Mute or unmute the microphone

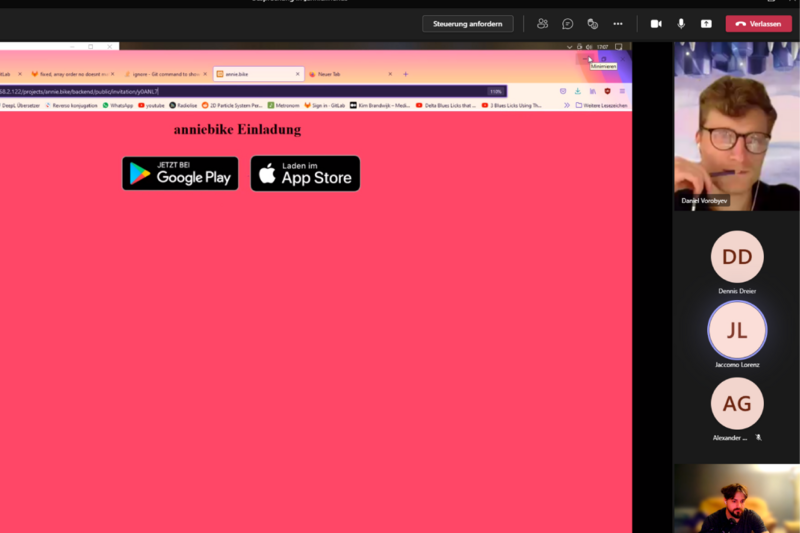pos(681,23)
